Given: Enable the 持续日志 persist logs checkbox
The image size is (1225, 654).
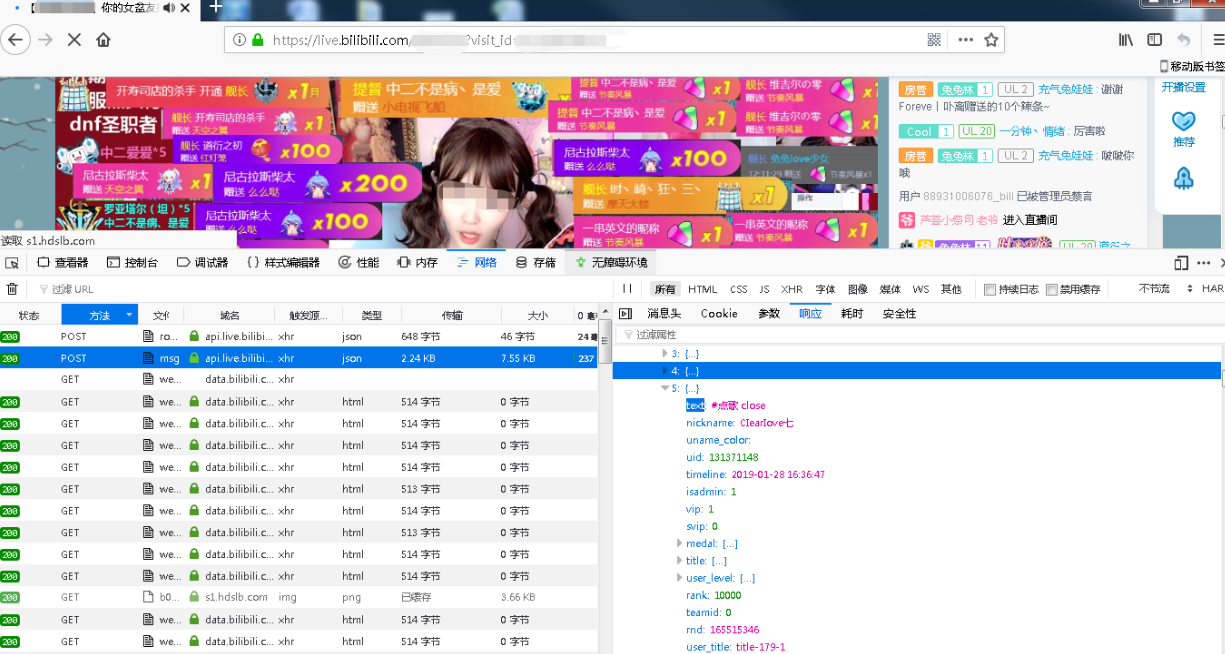Looking at the screenshot, I should point(990,290).
